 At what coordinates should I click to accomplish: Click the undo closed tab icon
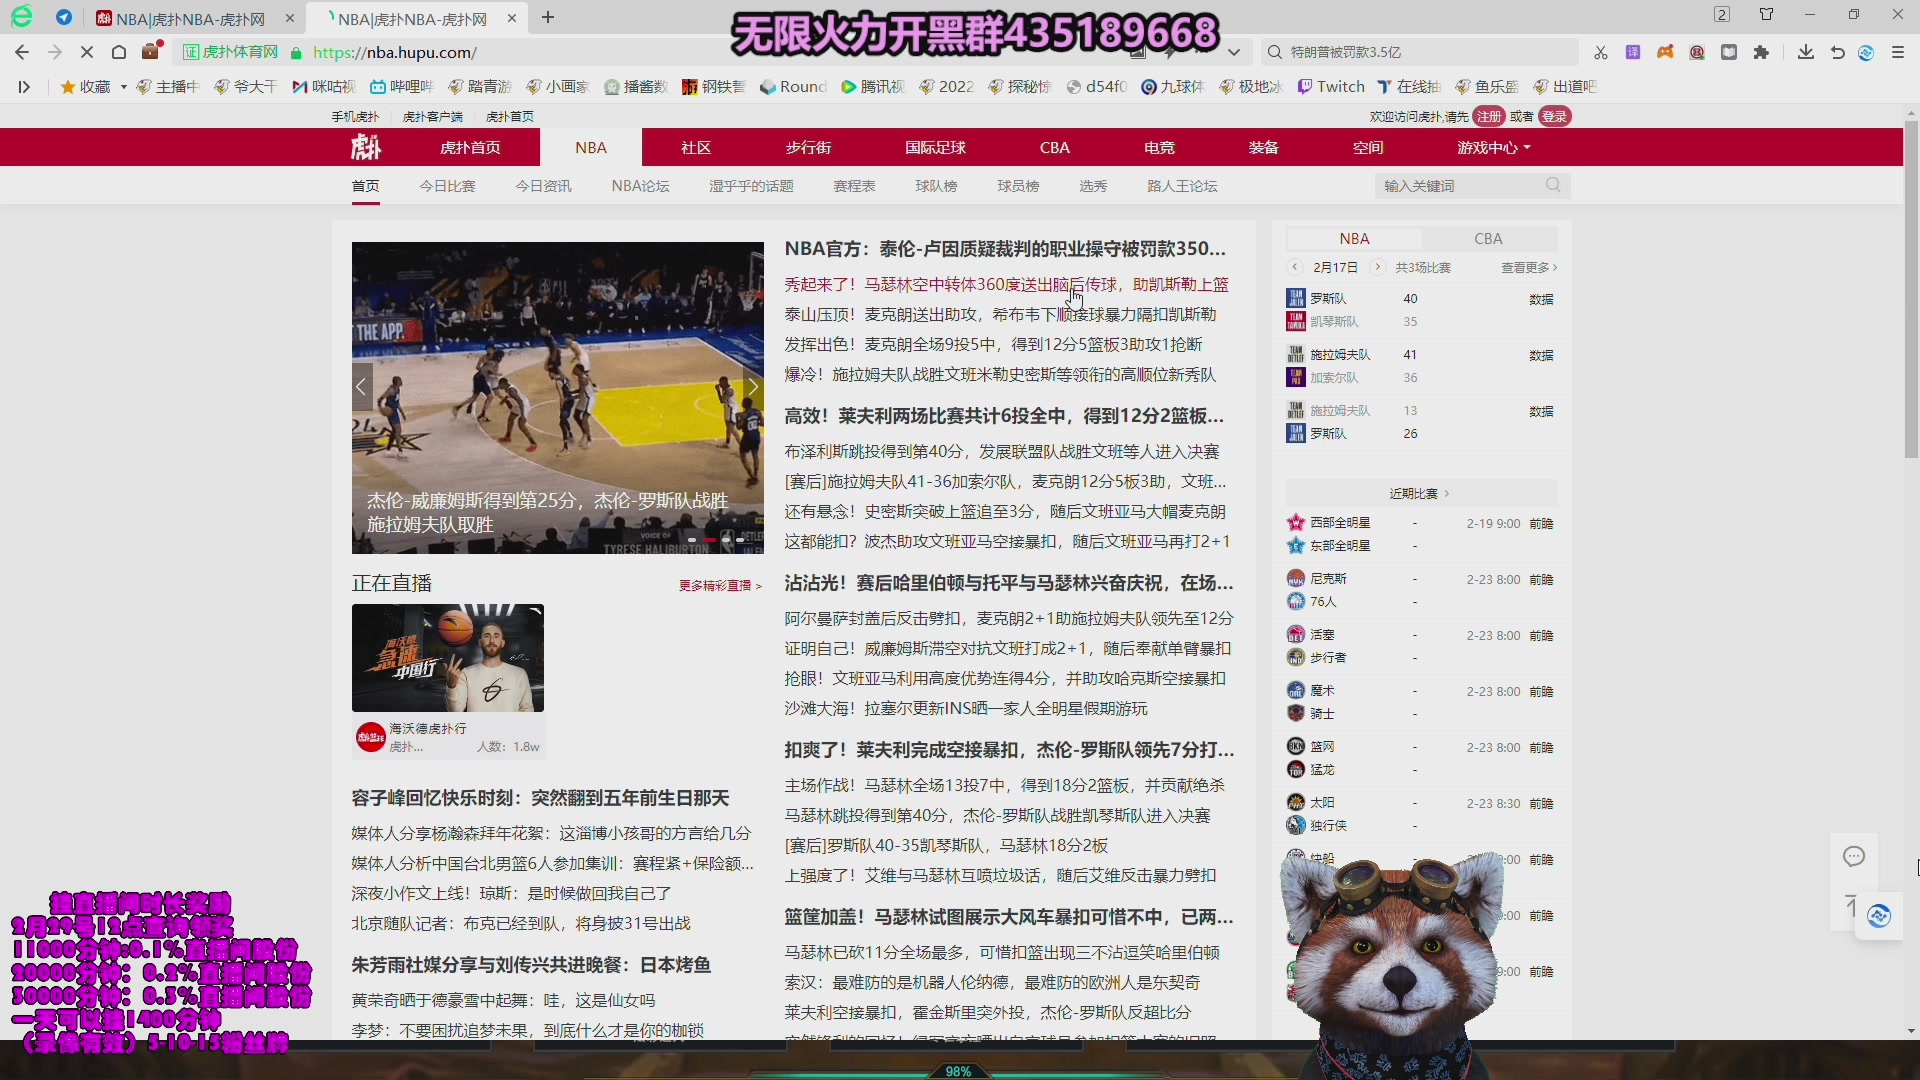point(1837,52)
